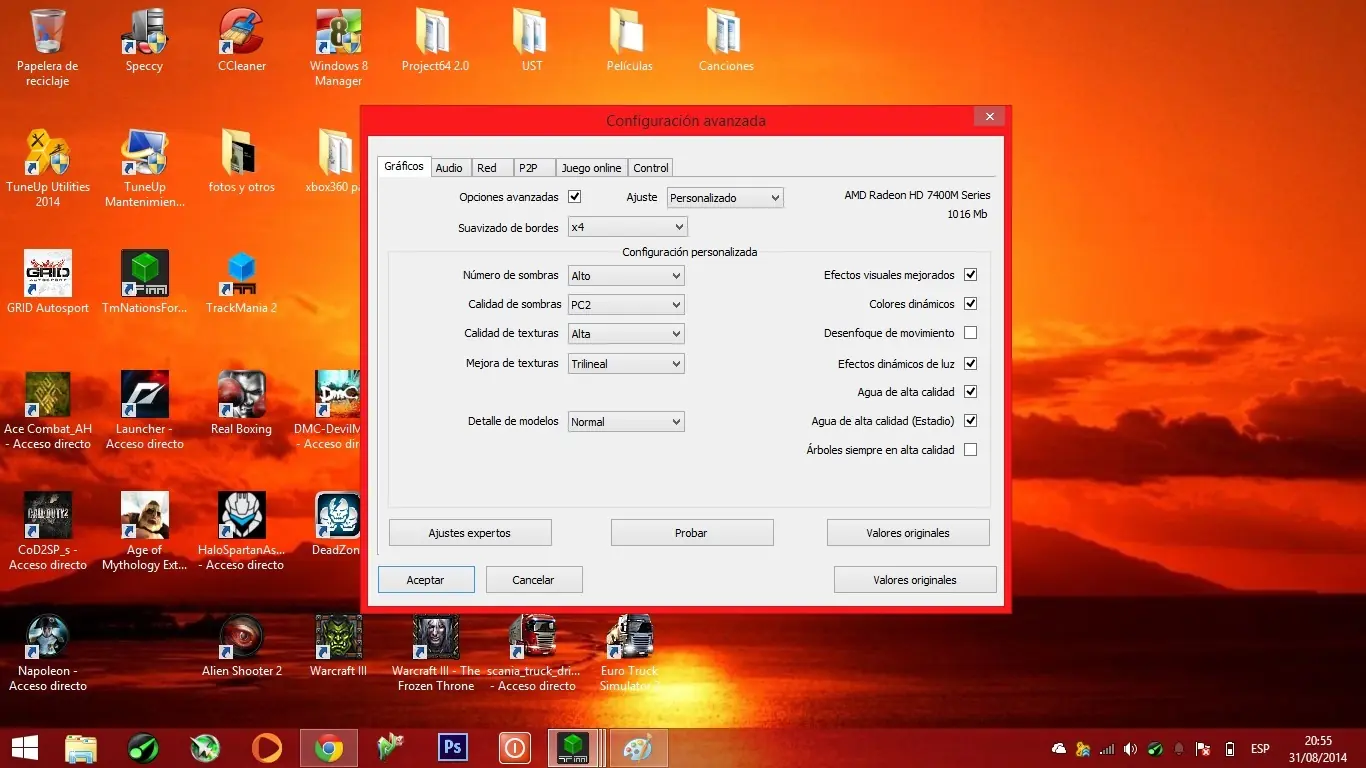Click Valores originales button beside Probar
The height and width of the screenshot is (768, 1366).
pos(908,533)
